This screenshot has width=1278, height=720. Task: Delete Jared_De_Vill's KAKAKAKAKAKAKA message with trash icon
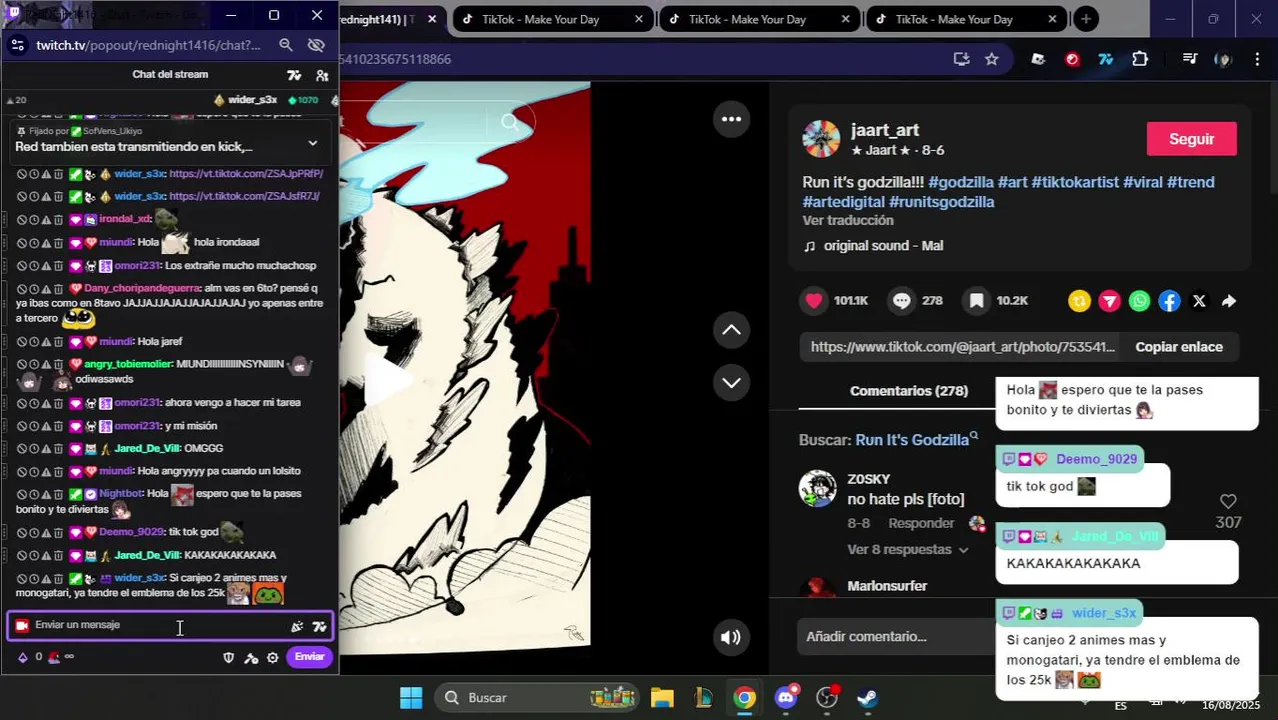[x=58, y=555]
